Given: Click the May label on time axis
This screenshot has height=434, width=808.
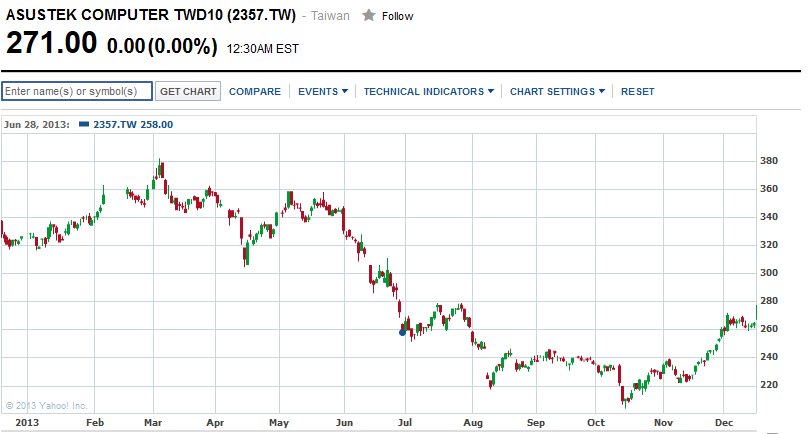Looking at the screenshot, I should [279, 423].
